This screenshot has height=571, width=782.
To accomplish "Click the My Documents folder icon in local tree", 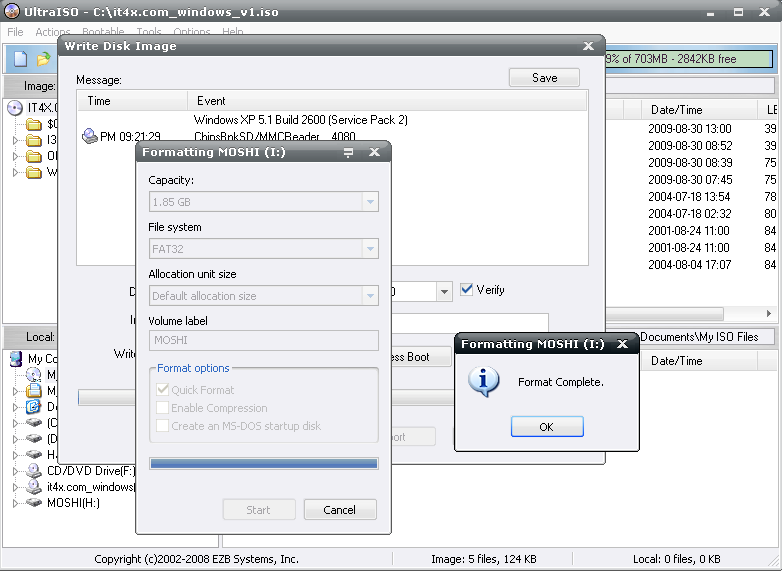I will point(33,390).
